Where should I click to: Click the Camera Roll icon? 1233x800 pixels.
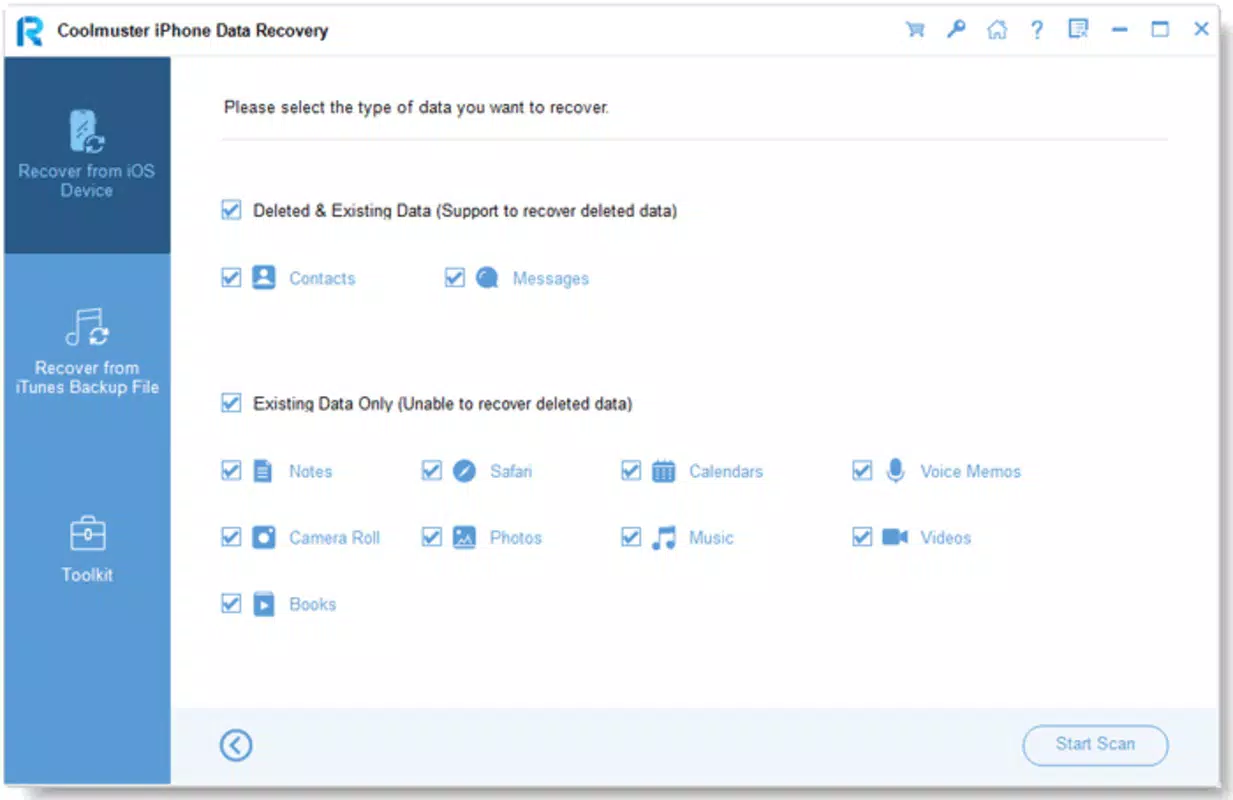[x=263, y=537]
